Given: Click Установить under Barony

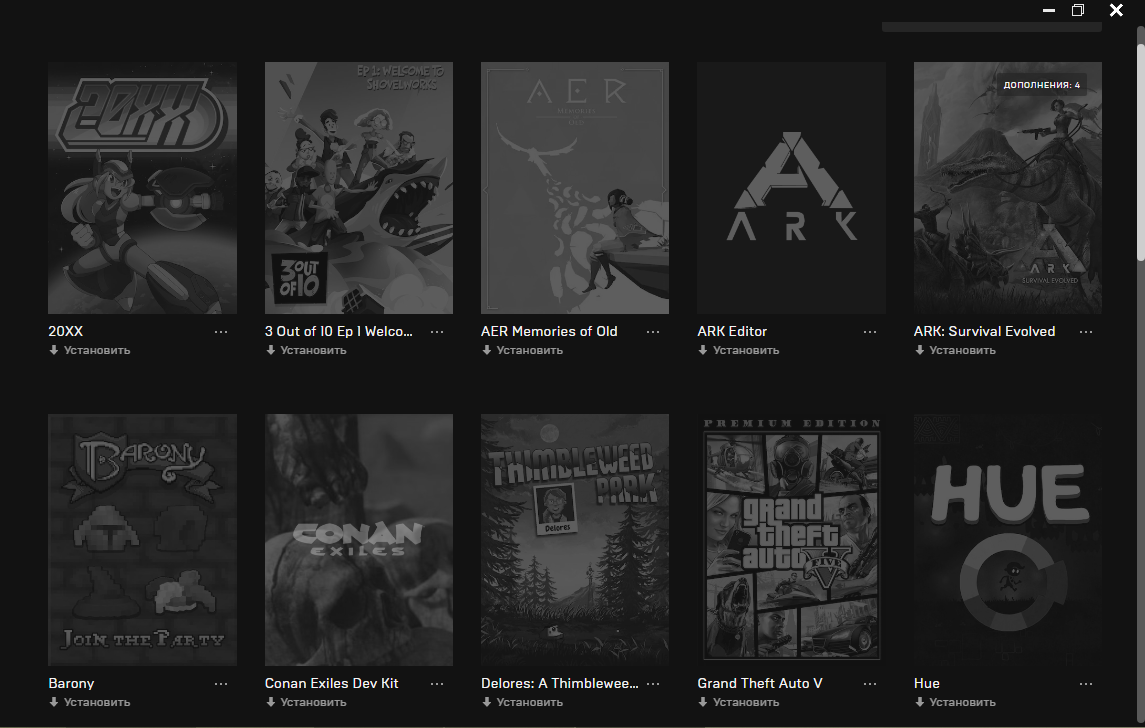Looking at the screenshot, I should click(x=90, y=702).
